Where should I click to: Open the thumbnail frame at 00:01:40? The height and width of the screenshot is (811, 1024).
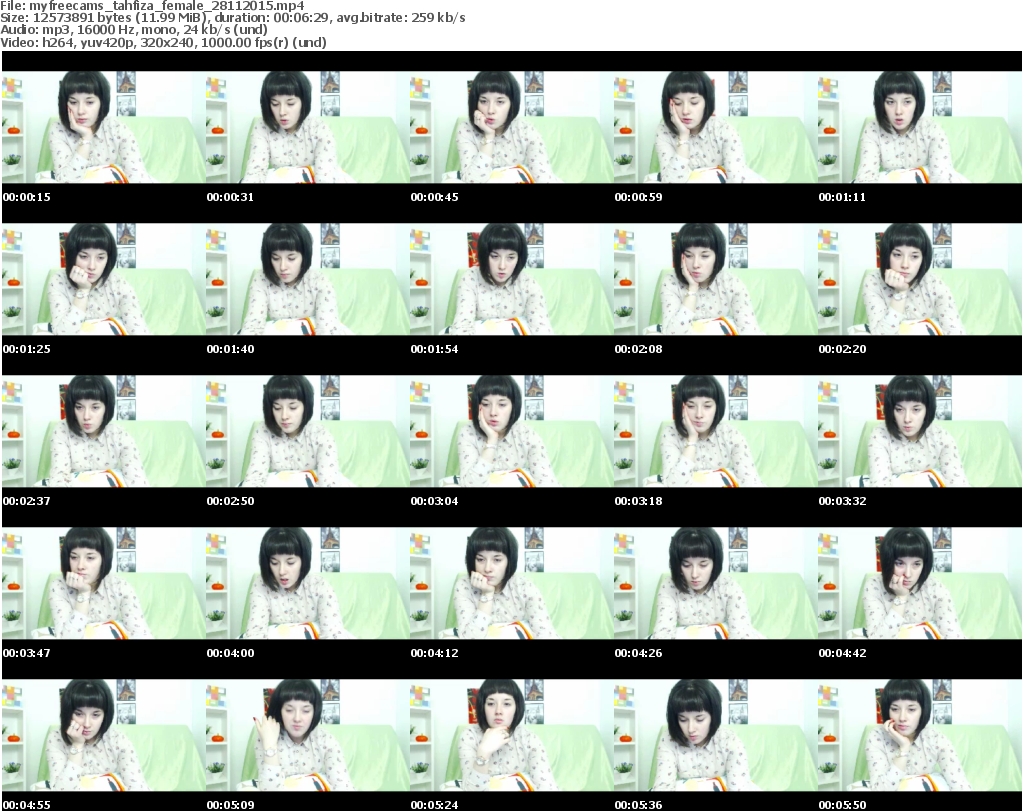(308, 279)
